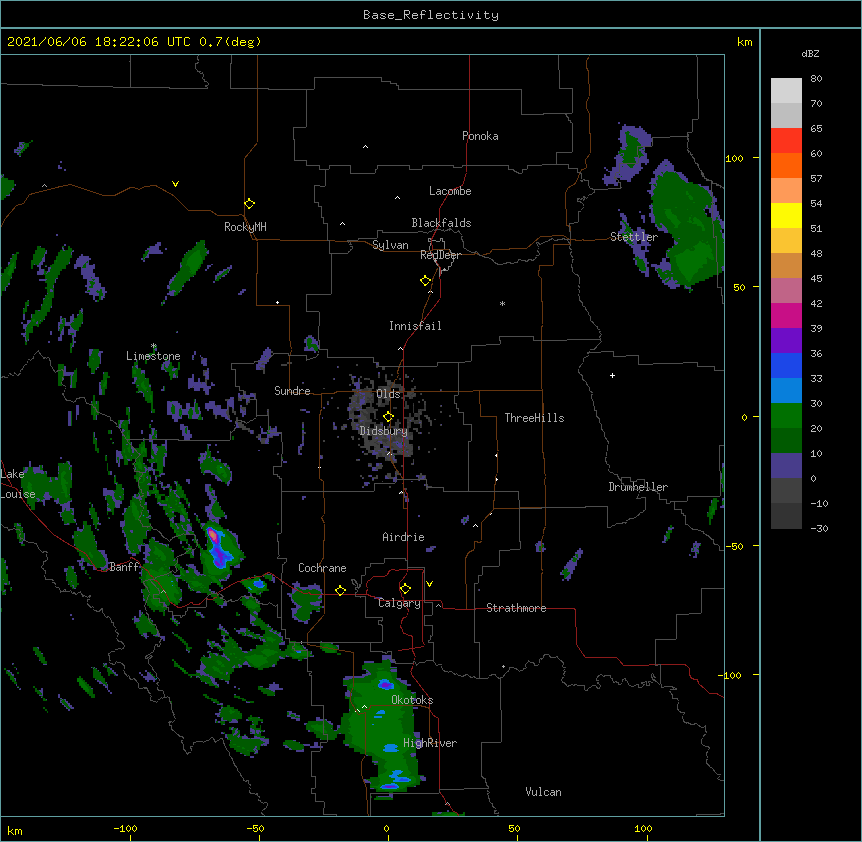Click the Stettler label
Screen dimensions: 862x842
633,237
